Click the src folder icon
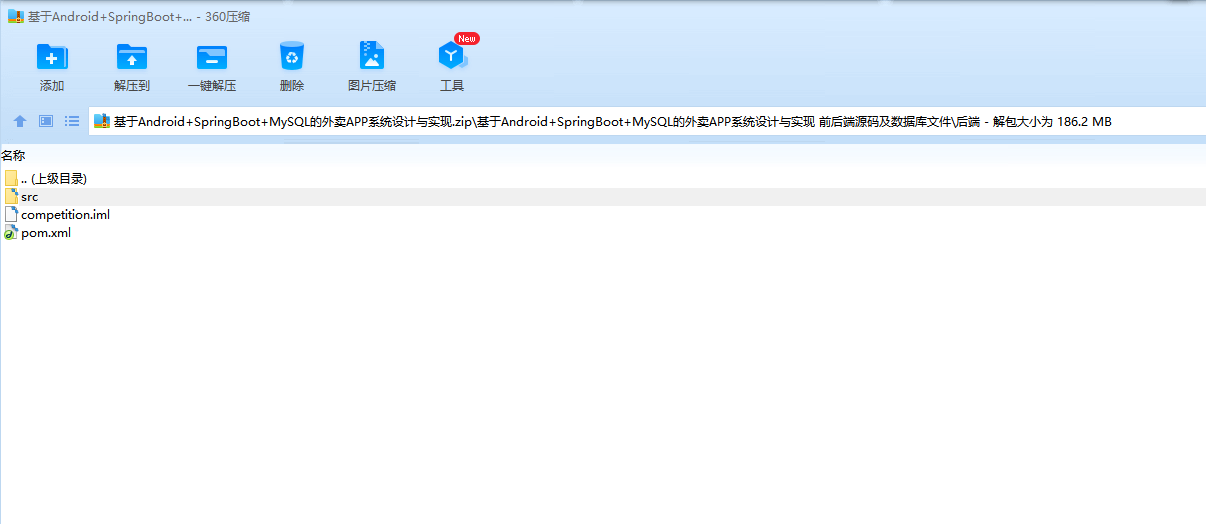The height and width of the screenshot is (524, 1206). pyautogui.click(x=11, y=196)
